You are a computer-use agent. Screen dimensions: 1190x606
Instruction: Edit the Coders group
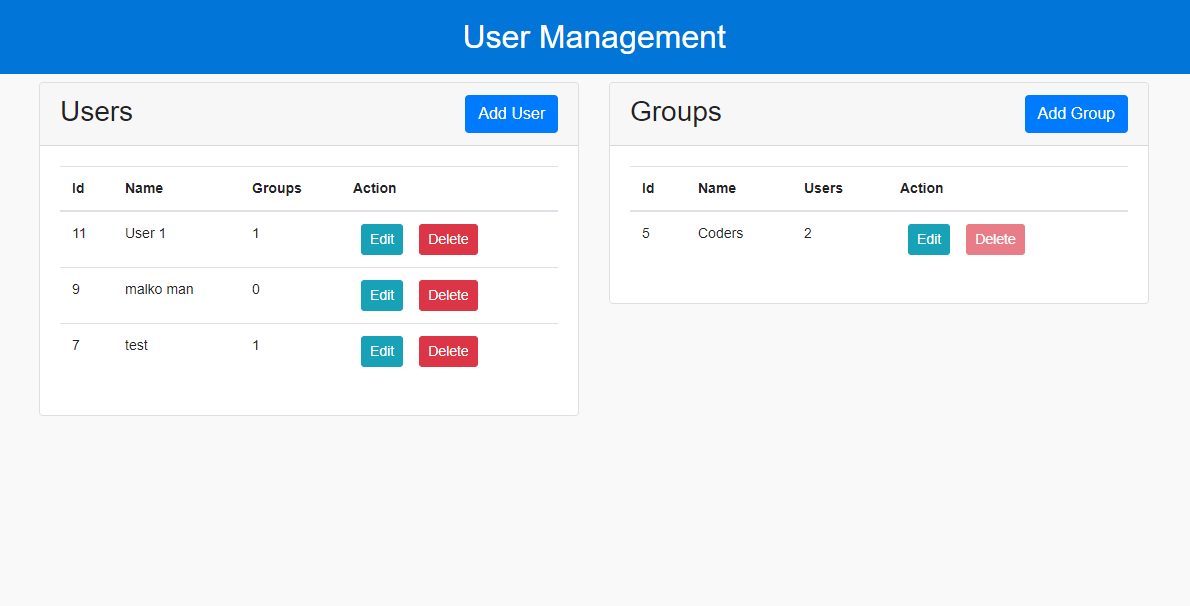tap(928, 239)
